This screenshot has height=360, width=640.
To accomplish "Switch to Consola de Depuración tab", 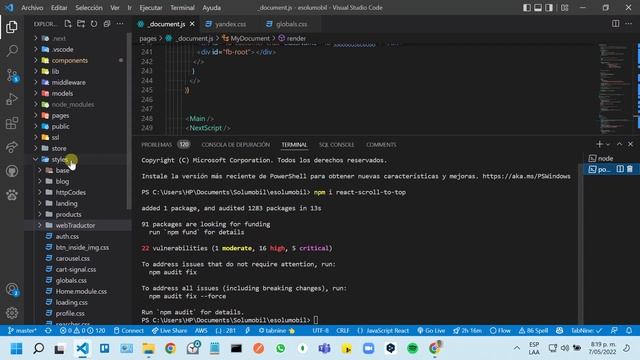I will pos(236,144).
